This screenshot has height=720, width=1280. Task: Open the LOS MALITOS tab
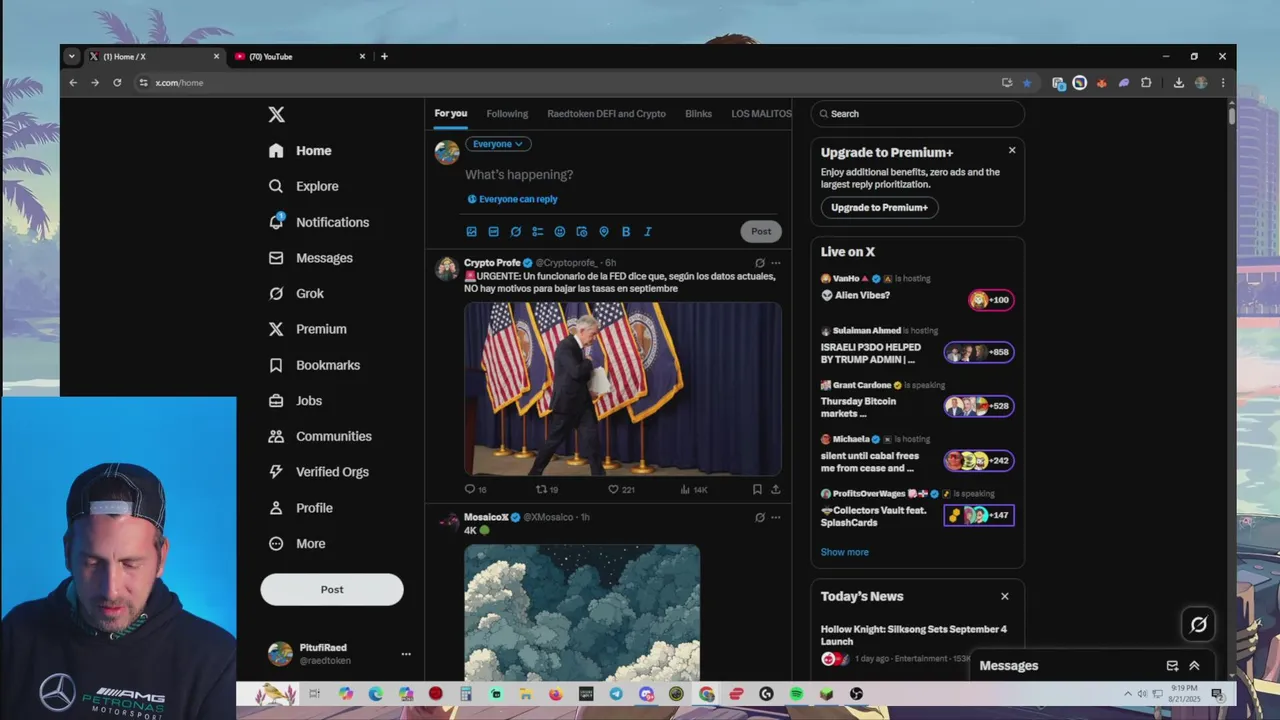point(761,114)
